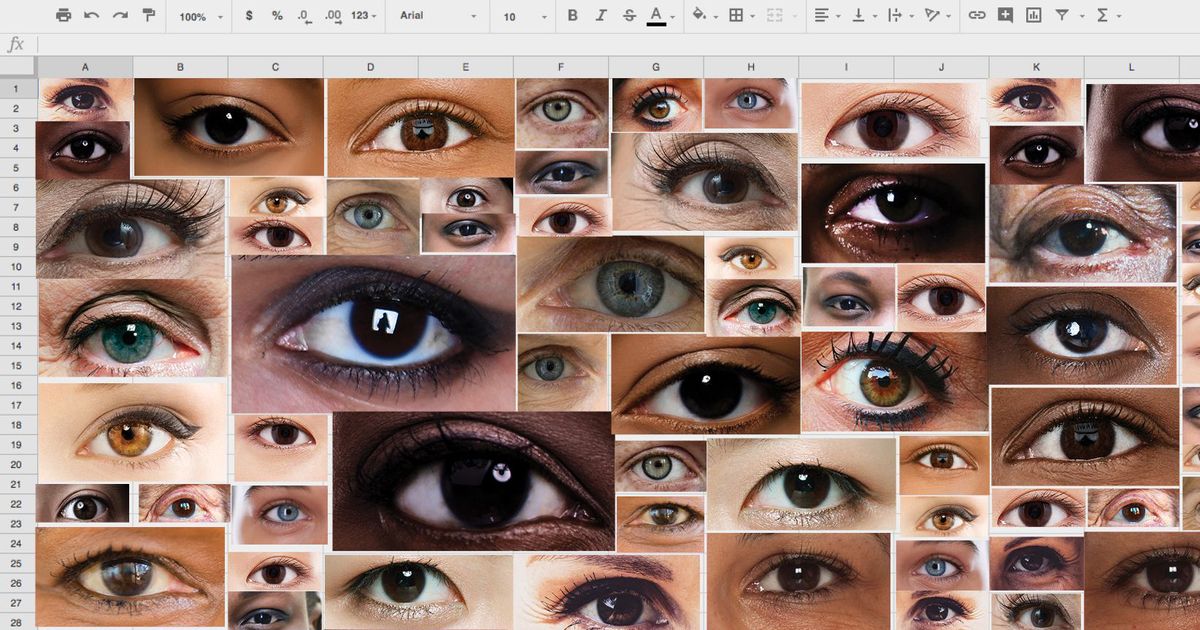Format cells as percent
The width and height of the screenshot is (1200, 630).
click(277, 16)
